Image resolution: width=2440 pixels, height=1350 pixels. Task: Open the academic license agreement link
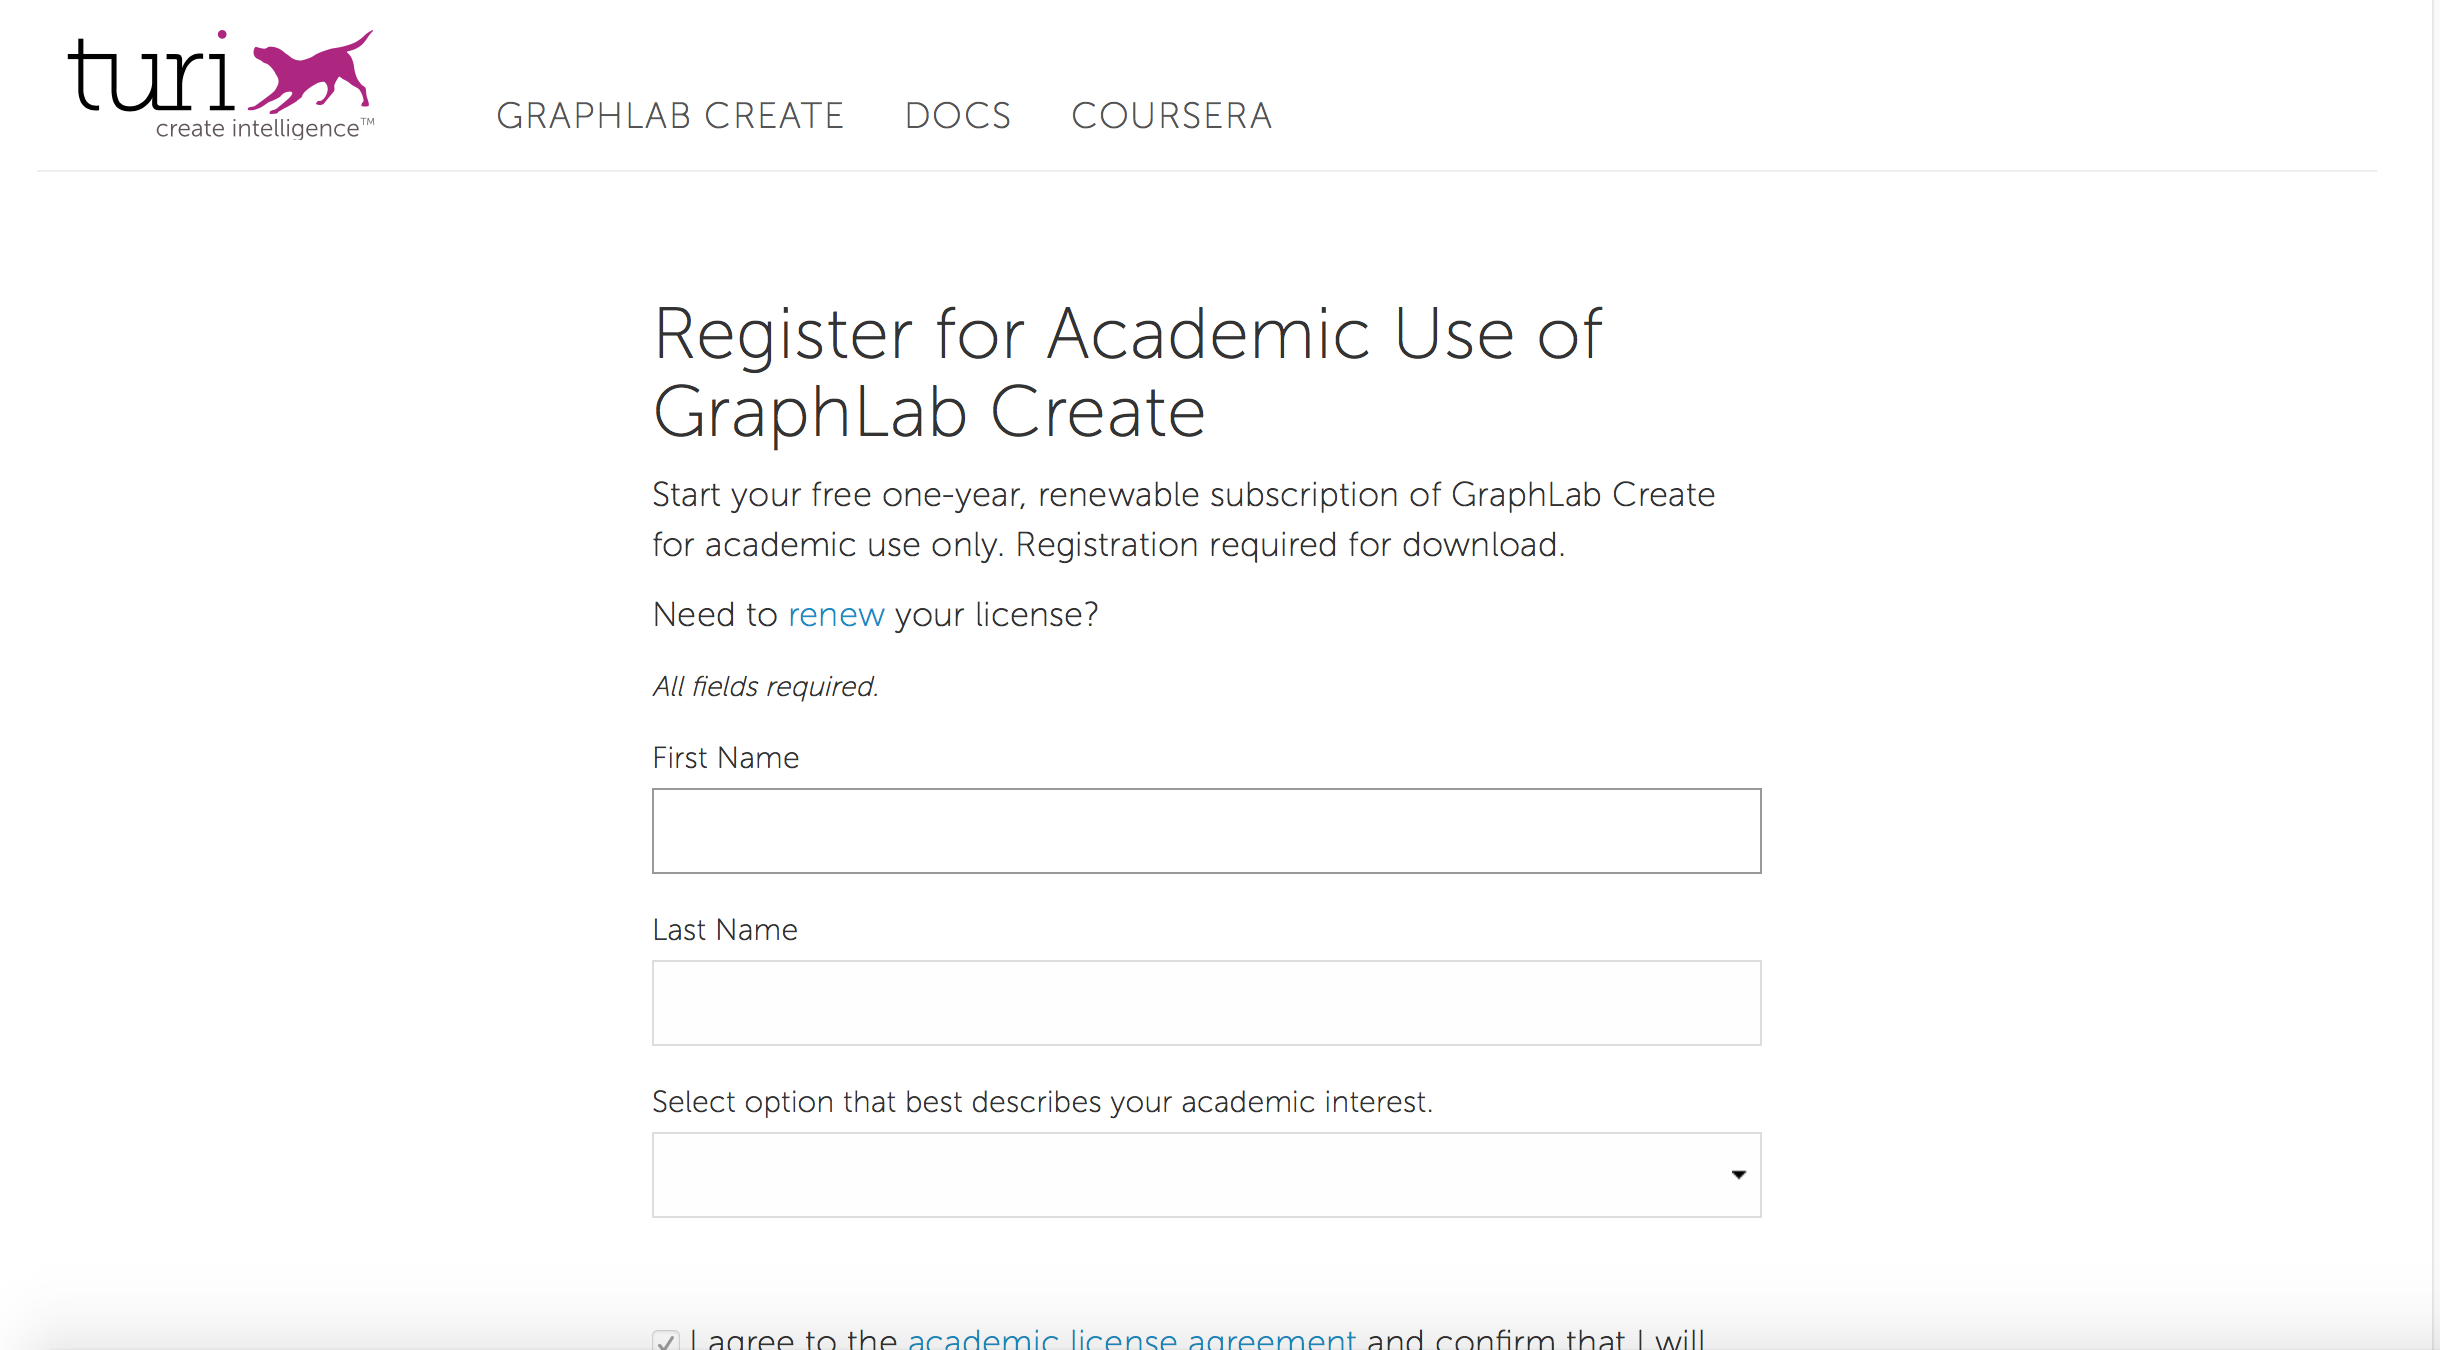[x=1131, y=1338]
